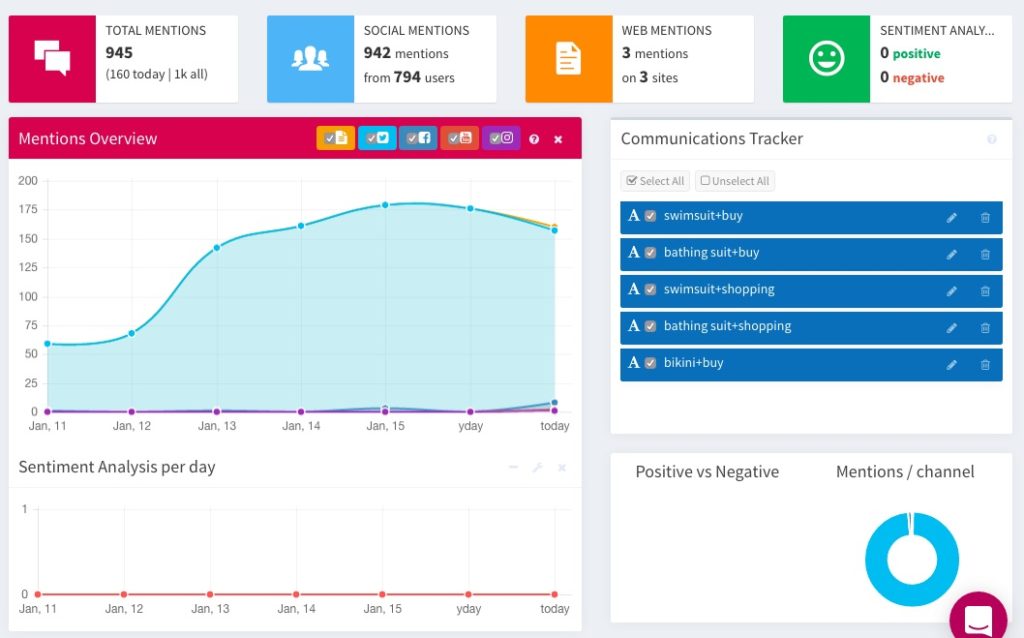
Task: Uncheck the swimsuit+buy tracker
Action: tap(650, 216)
